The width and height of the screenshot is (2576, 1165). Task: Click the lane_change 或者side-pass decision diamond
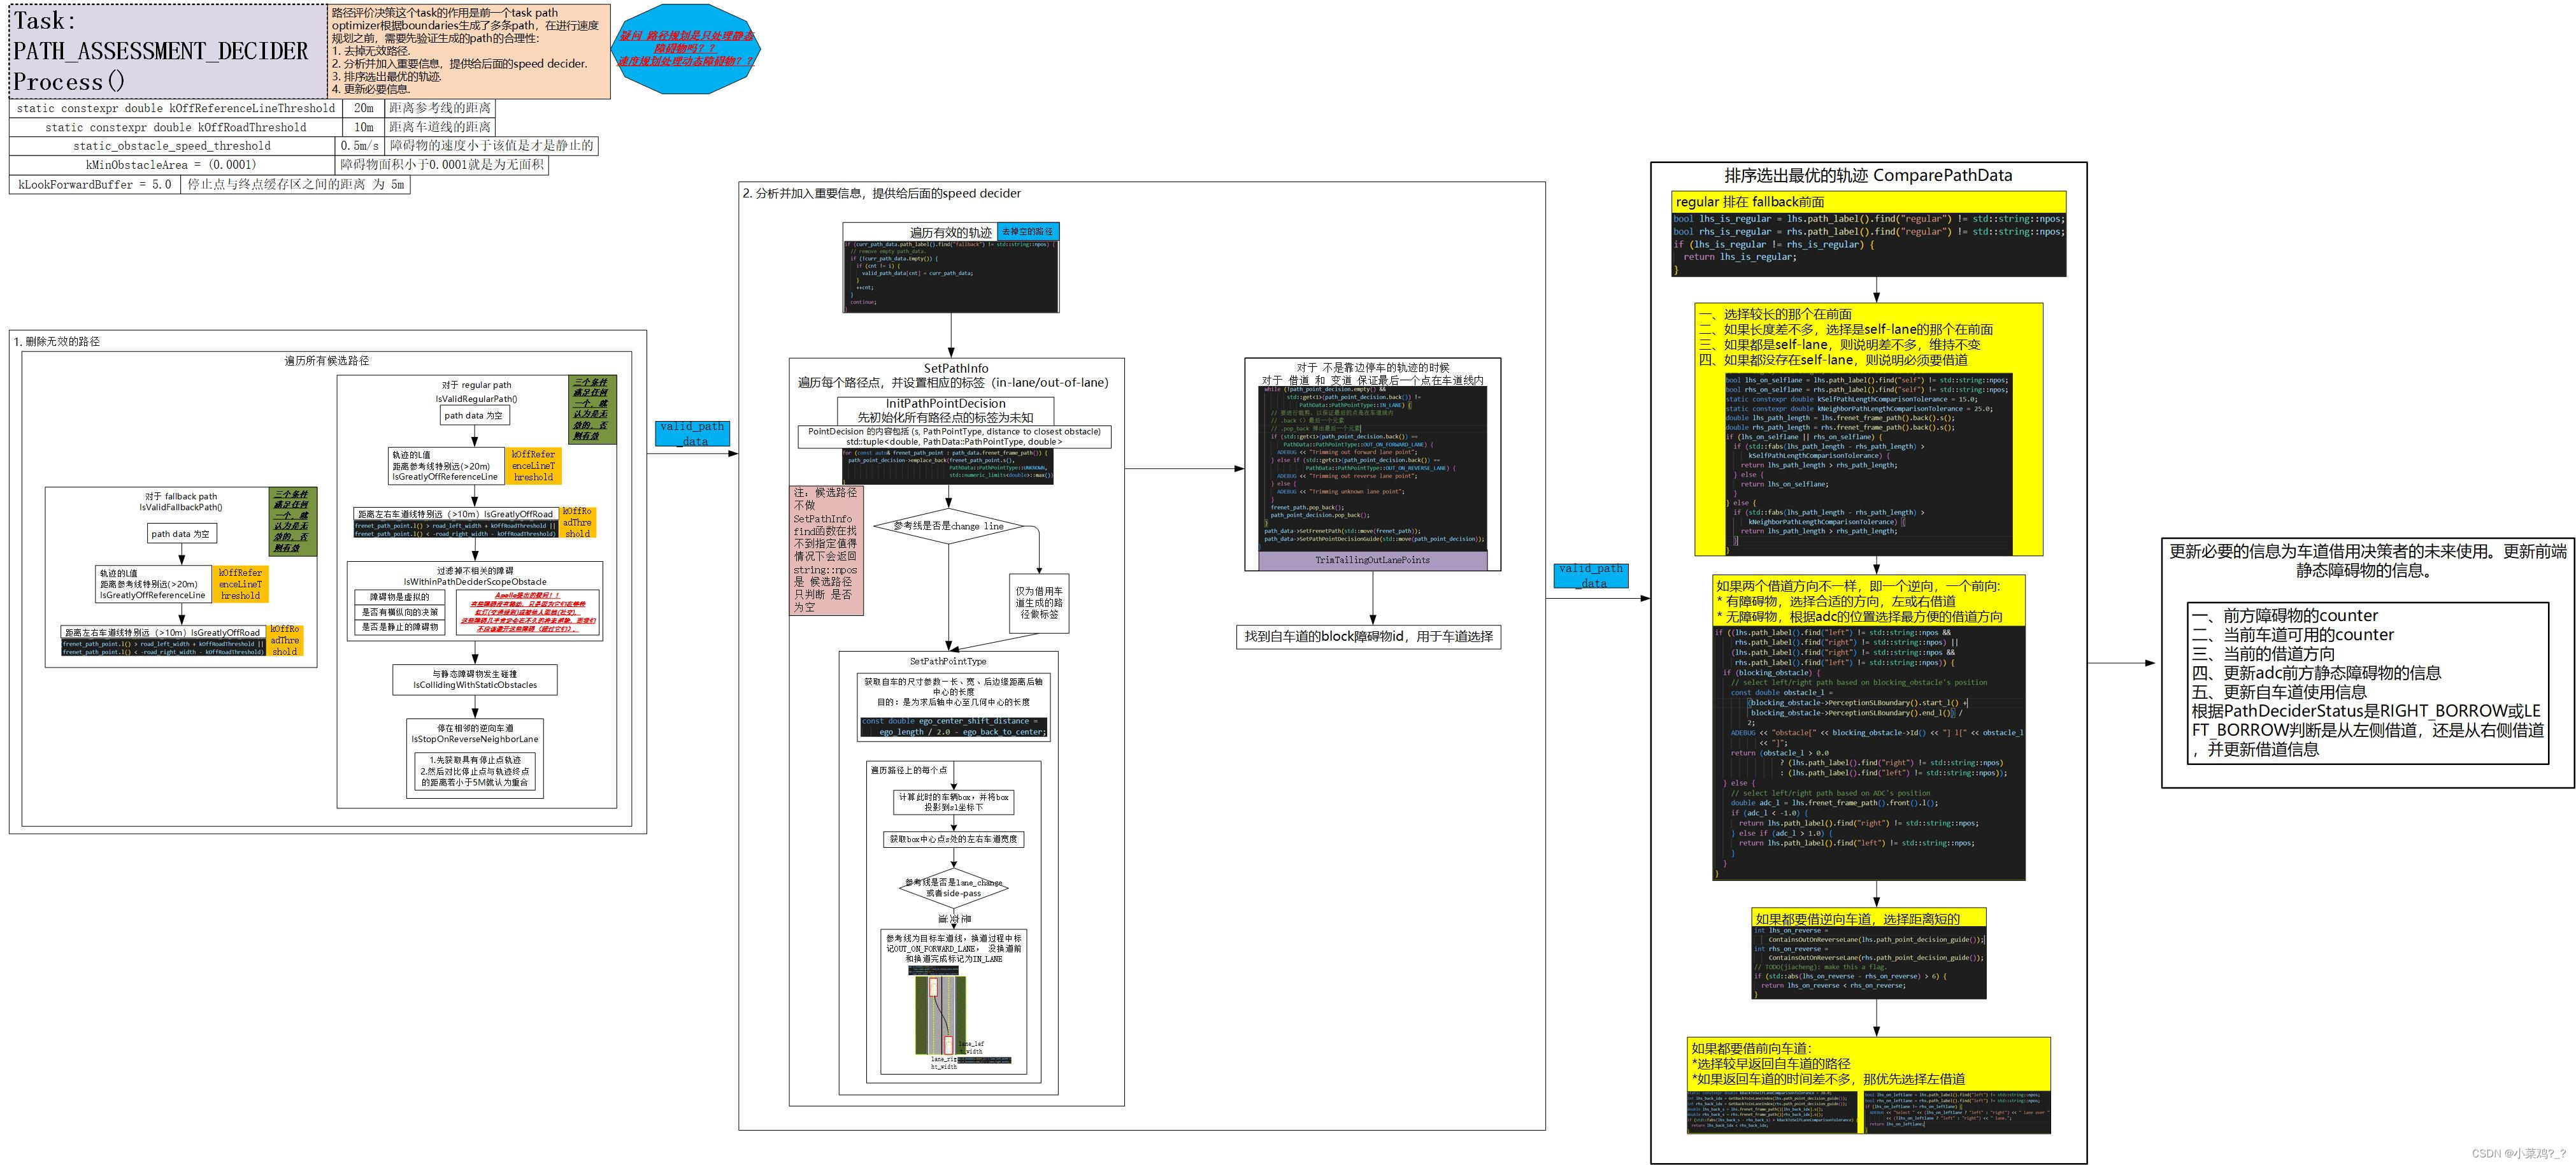coord(953,888)
